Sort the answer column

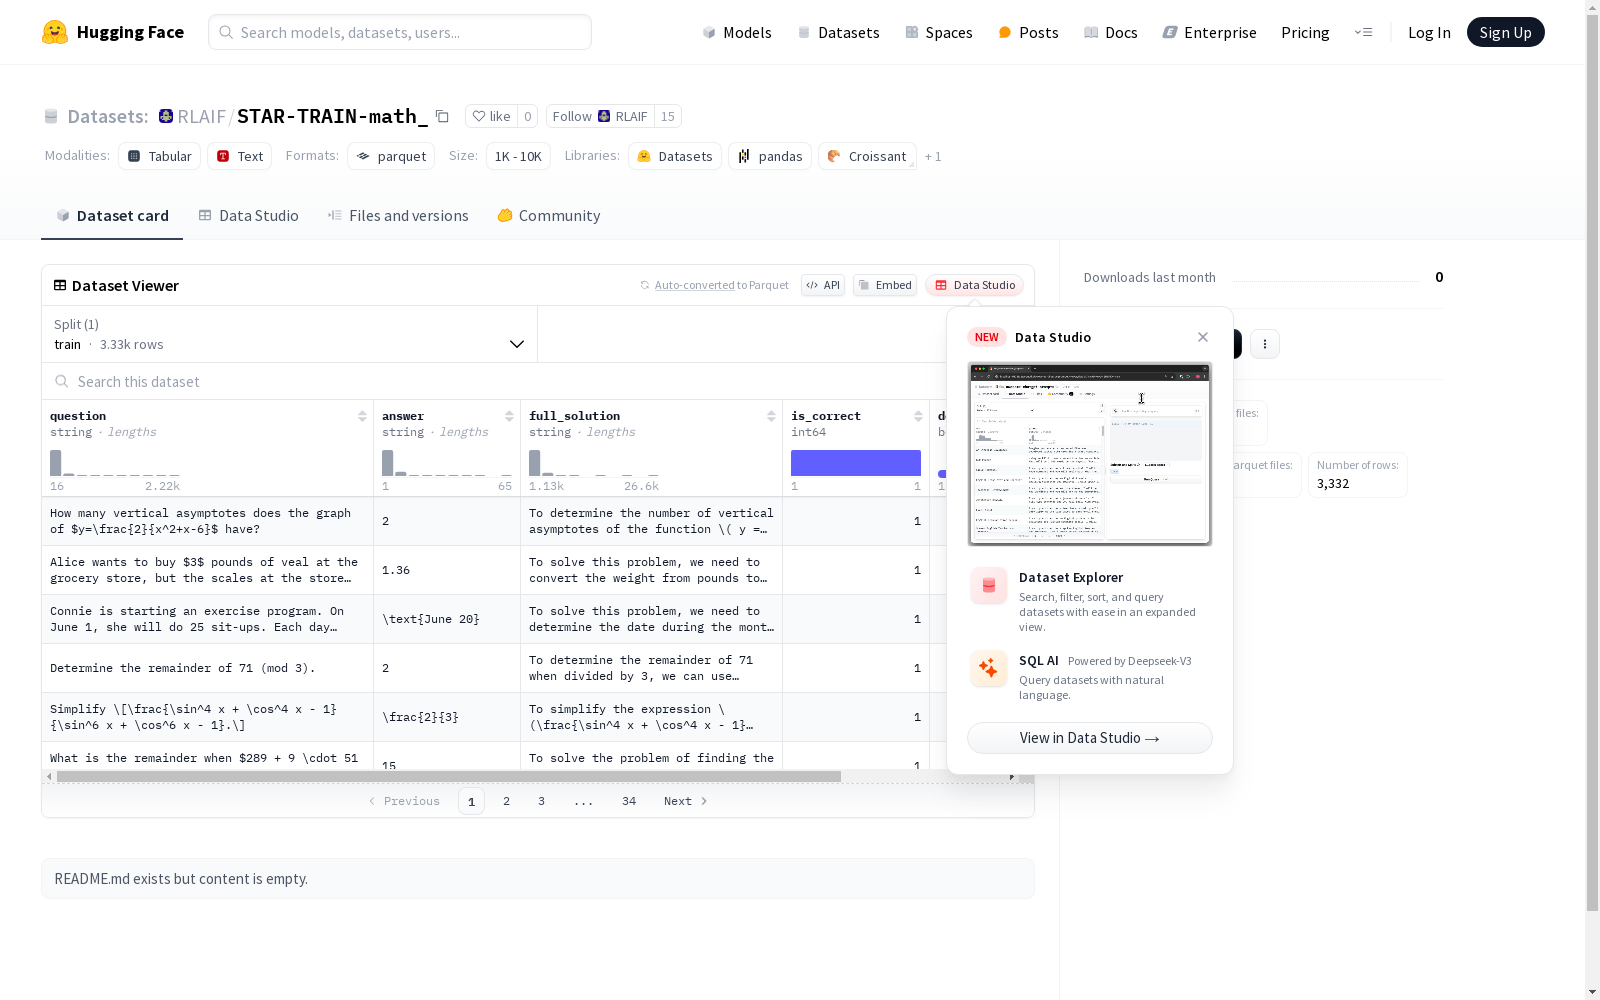pos(509,416)
